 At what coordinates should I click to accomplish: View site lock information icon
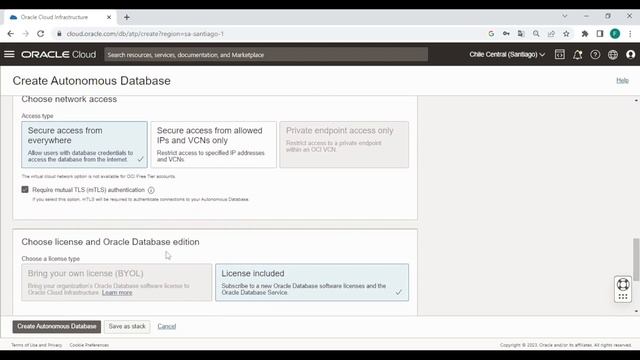coord(59,34)
